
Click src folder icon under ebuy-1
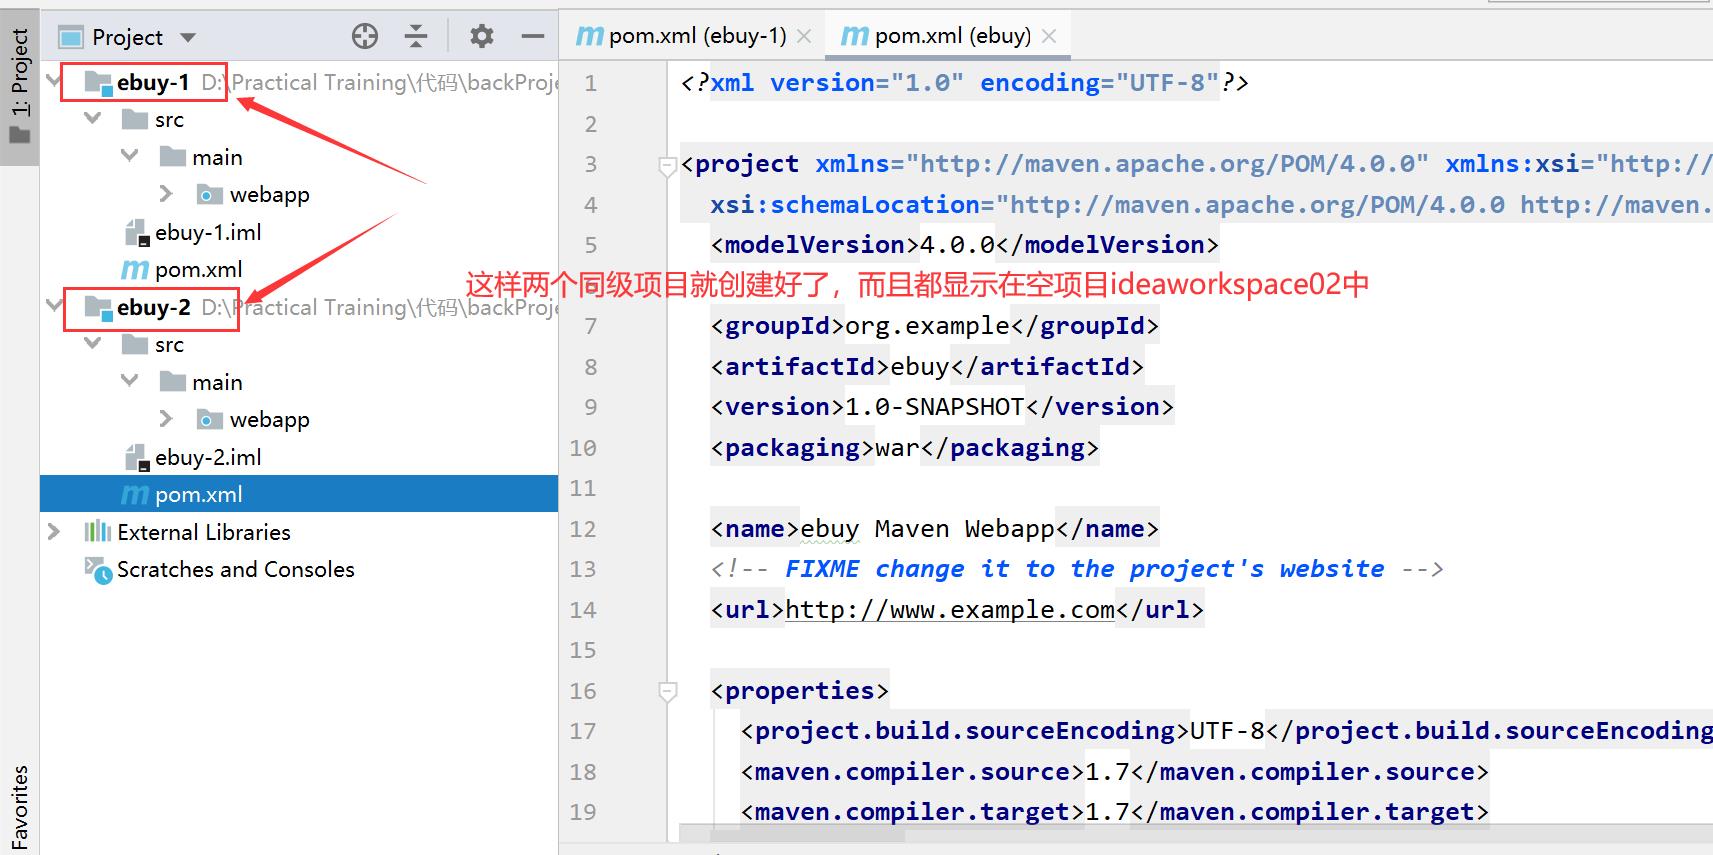tap(135, 120)
